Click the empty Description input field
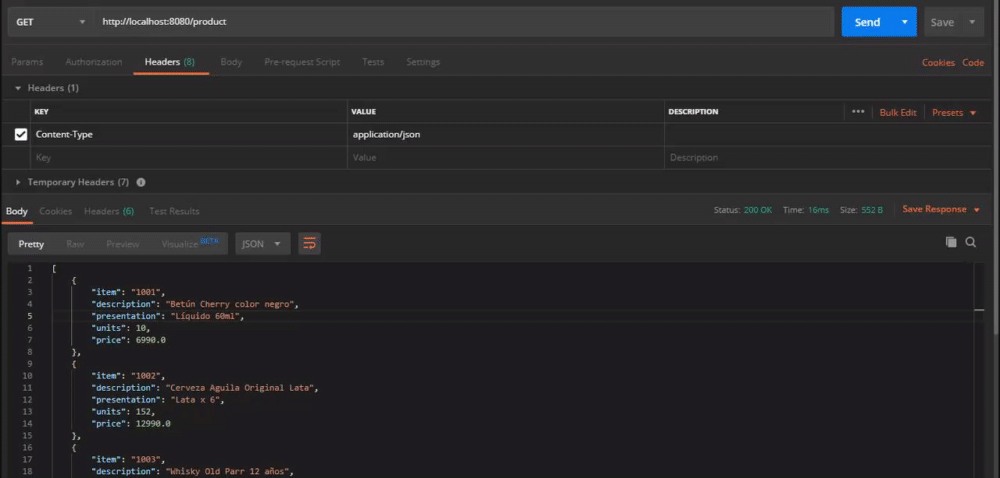 829,157
